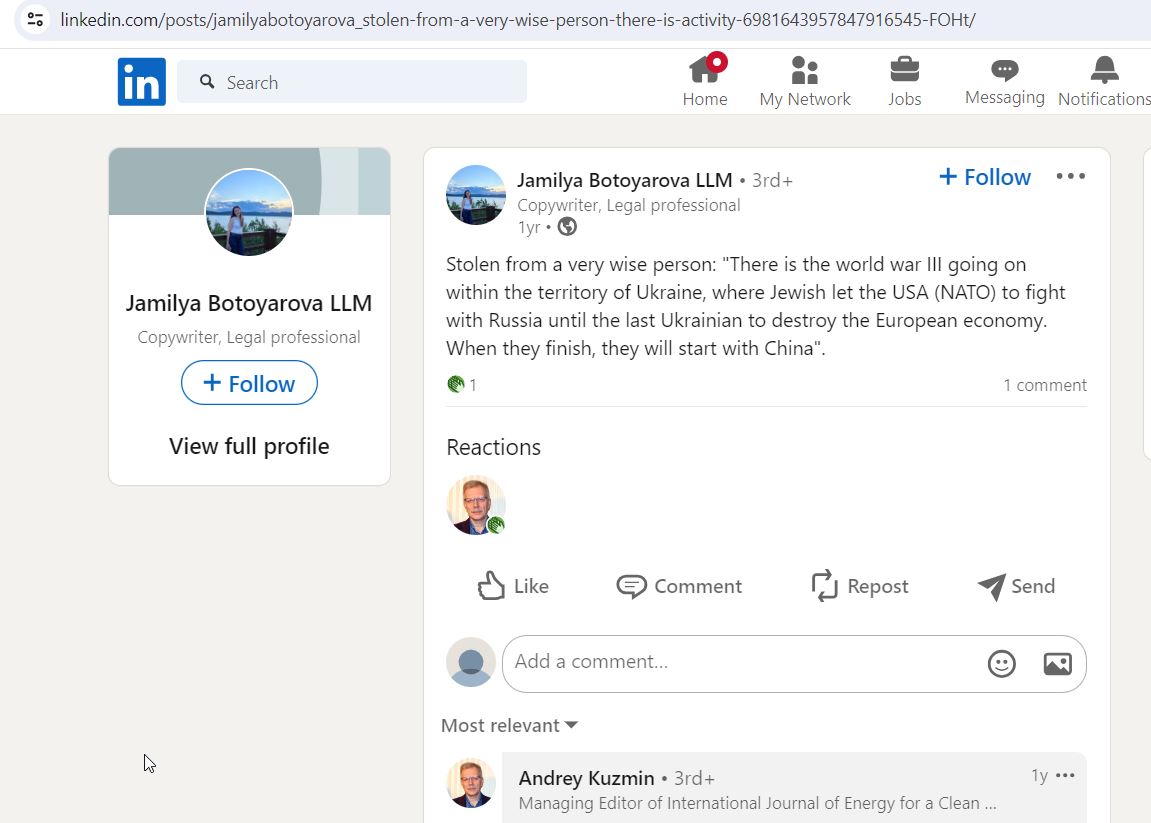Image resolution: width=1151 pixels, height=823 pixels.
Task: Open the Home navigation icon
Action: 705,81
